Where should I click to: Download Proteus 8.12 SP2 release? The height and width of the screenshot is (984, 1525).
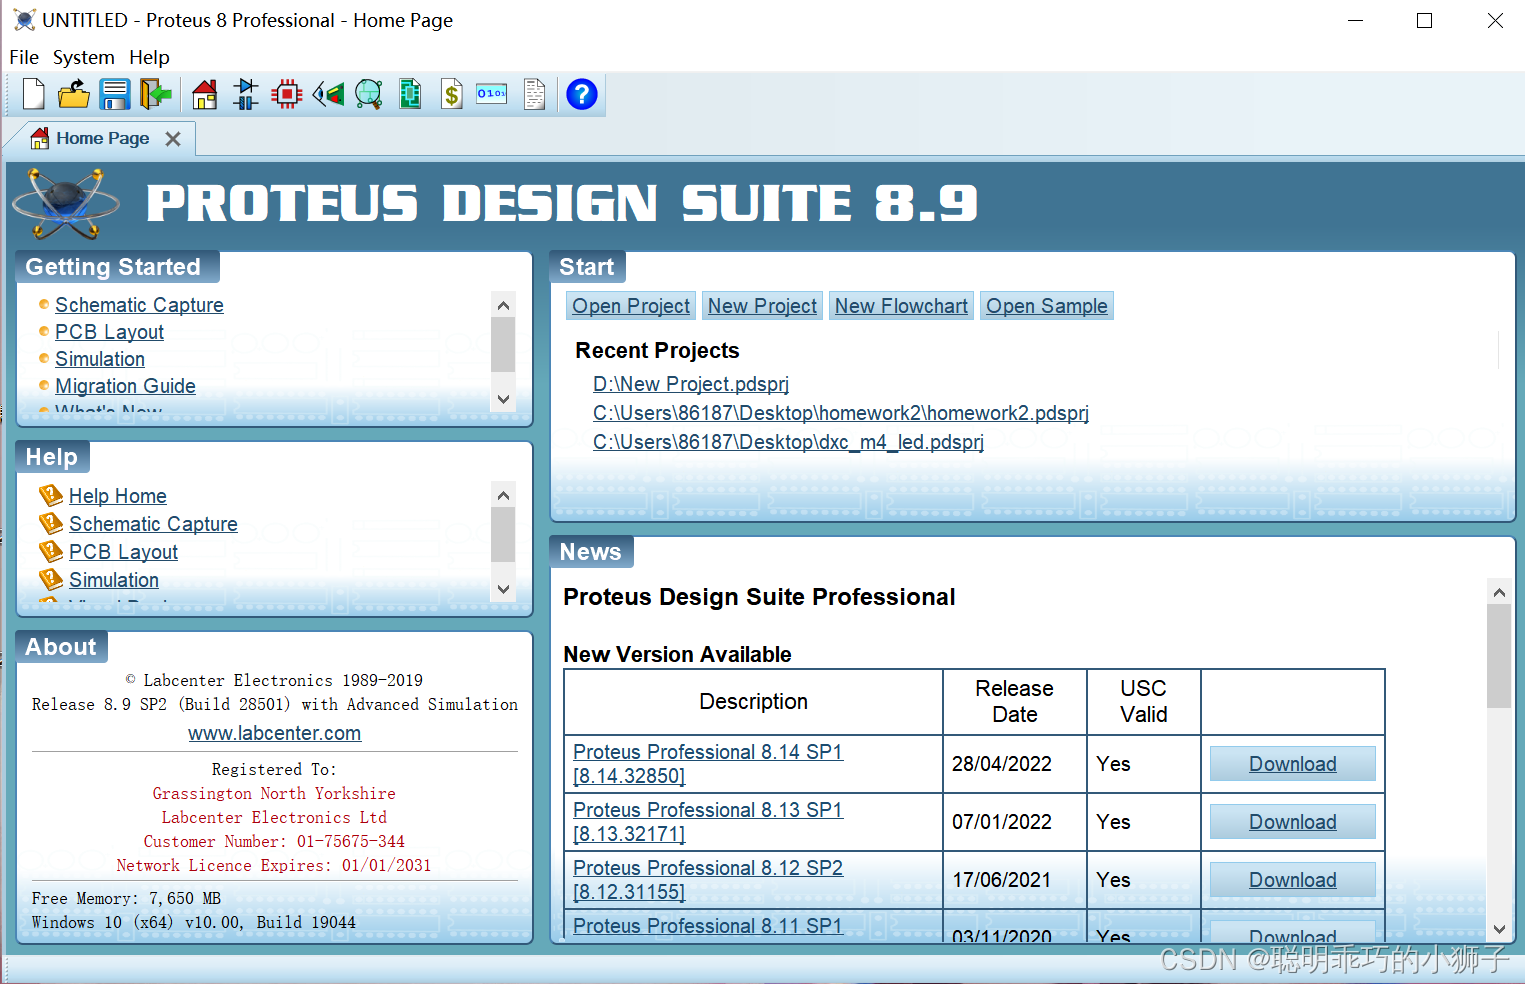click(1292, 880)
